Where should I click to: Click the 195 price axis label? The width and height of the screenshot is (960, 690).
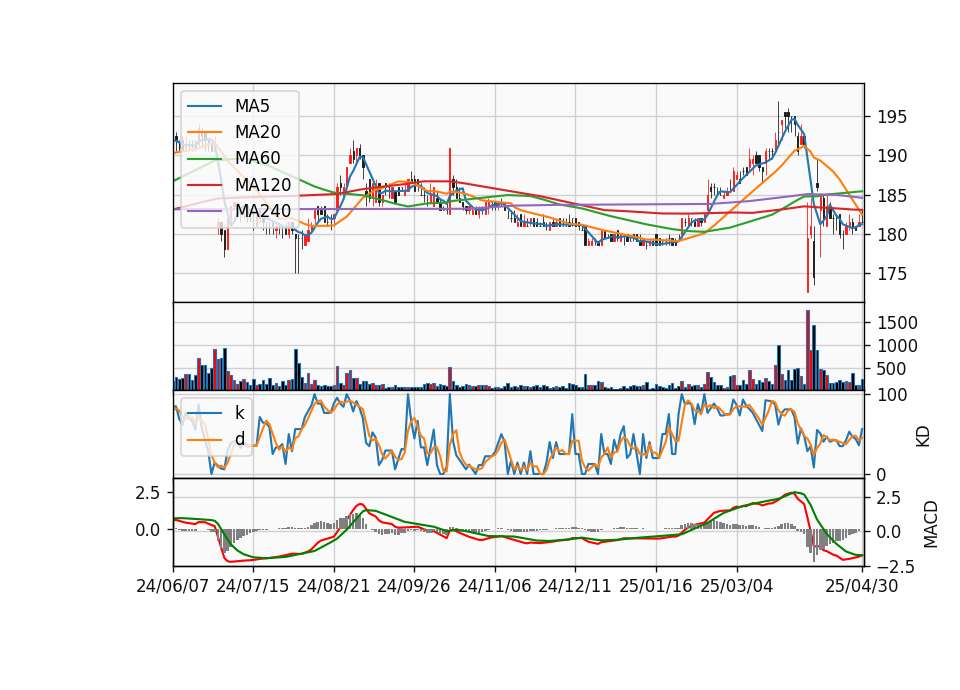(x=892, y=117)
